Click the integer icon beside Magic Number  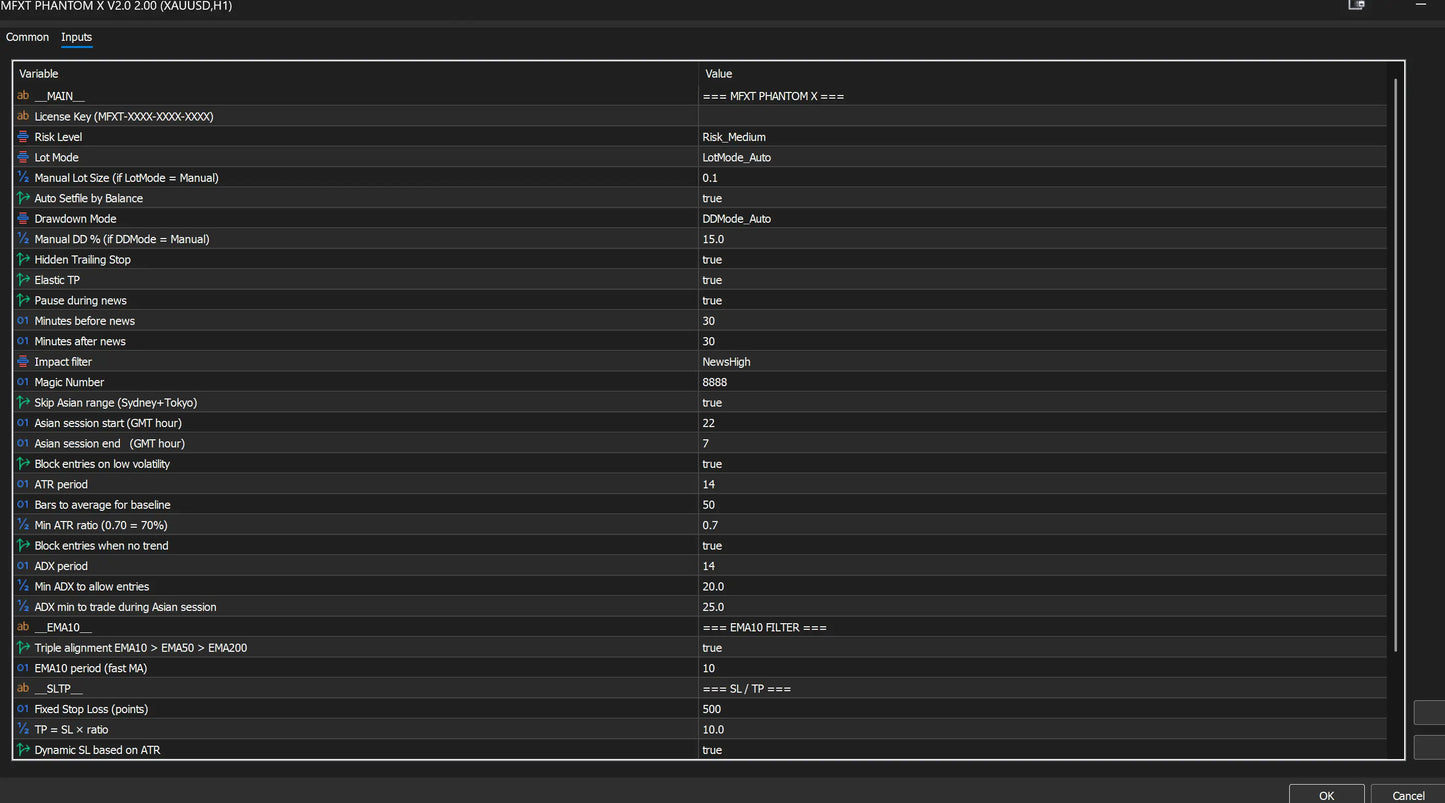pyautogui.click(x=23, y=382)
